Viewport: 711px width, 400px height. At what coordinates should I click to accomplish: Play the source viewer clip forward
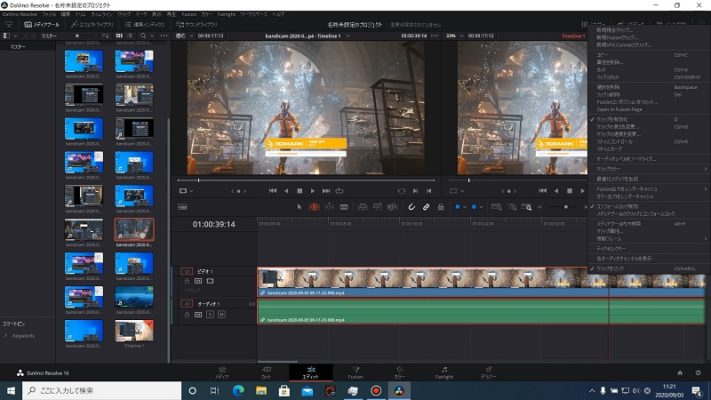(312, 191)
